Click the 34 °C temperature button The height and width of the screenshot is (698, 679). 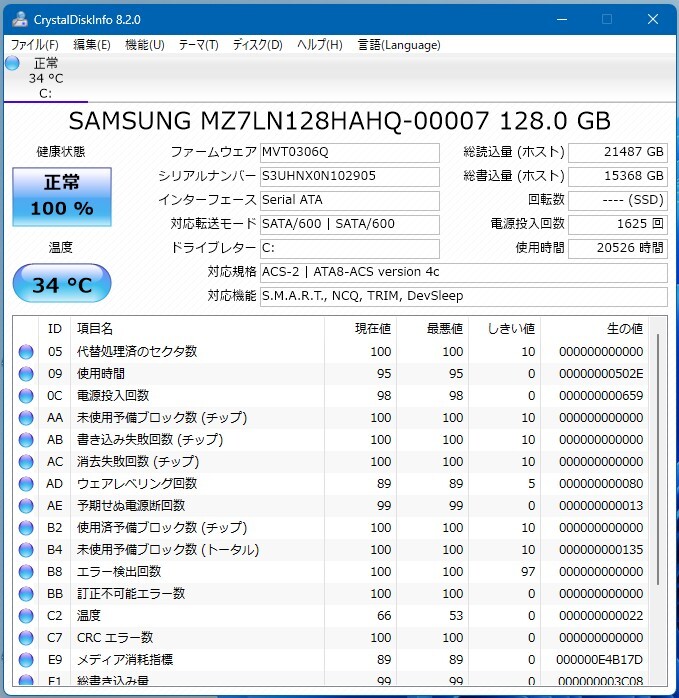(62, 284)
